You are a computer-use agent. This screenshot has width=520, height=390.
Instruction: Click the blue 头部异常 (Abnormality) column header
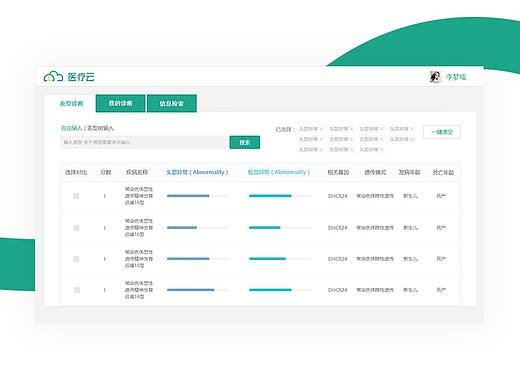(197, 172)
